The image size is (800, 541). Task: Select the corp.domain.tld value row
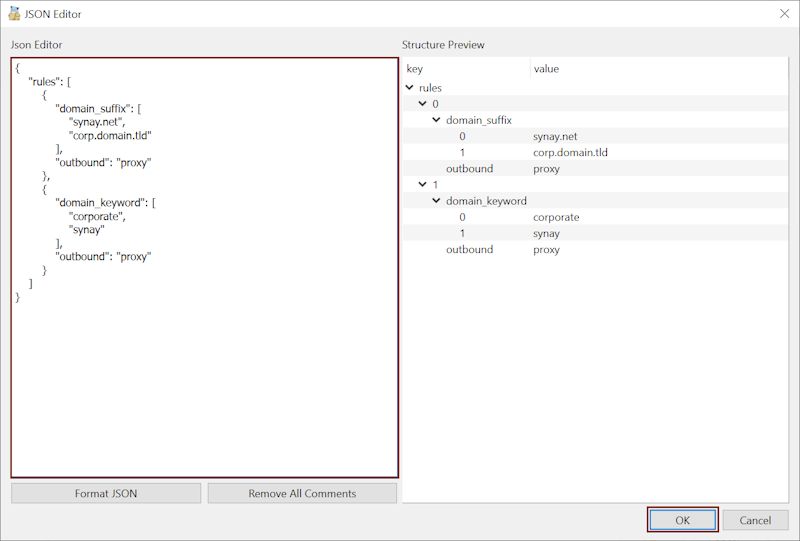click(570, 153)
